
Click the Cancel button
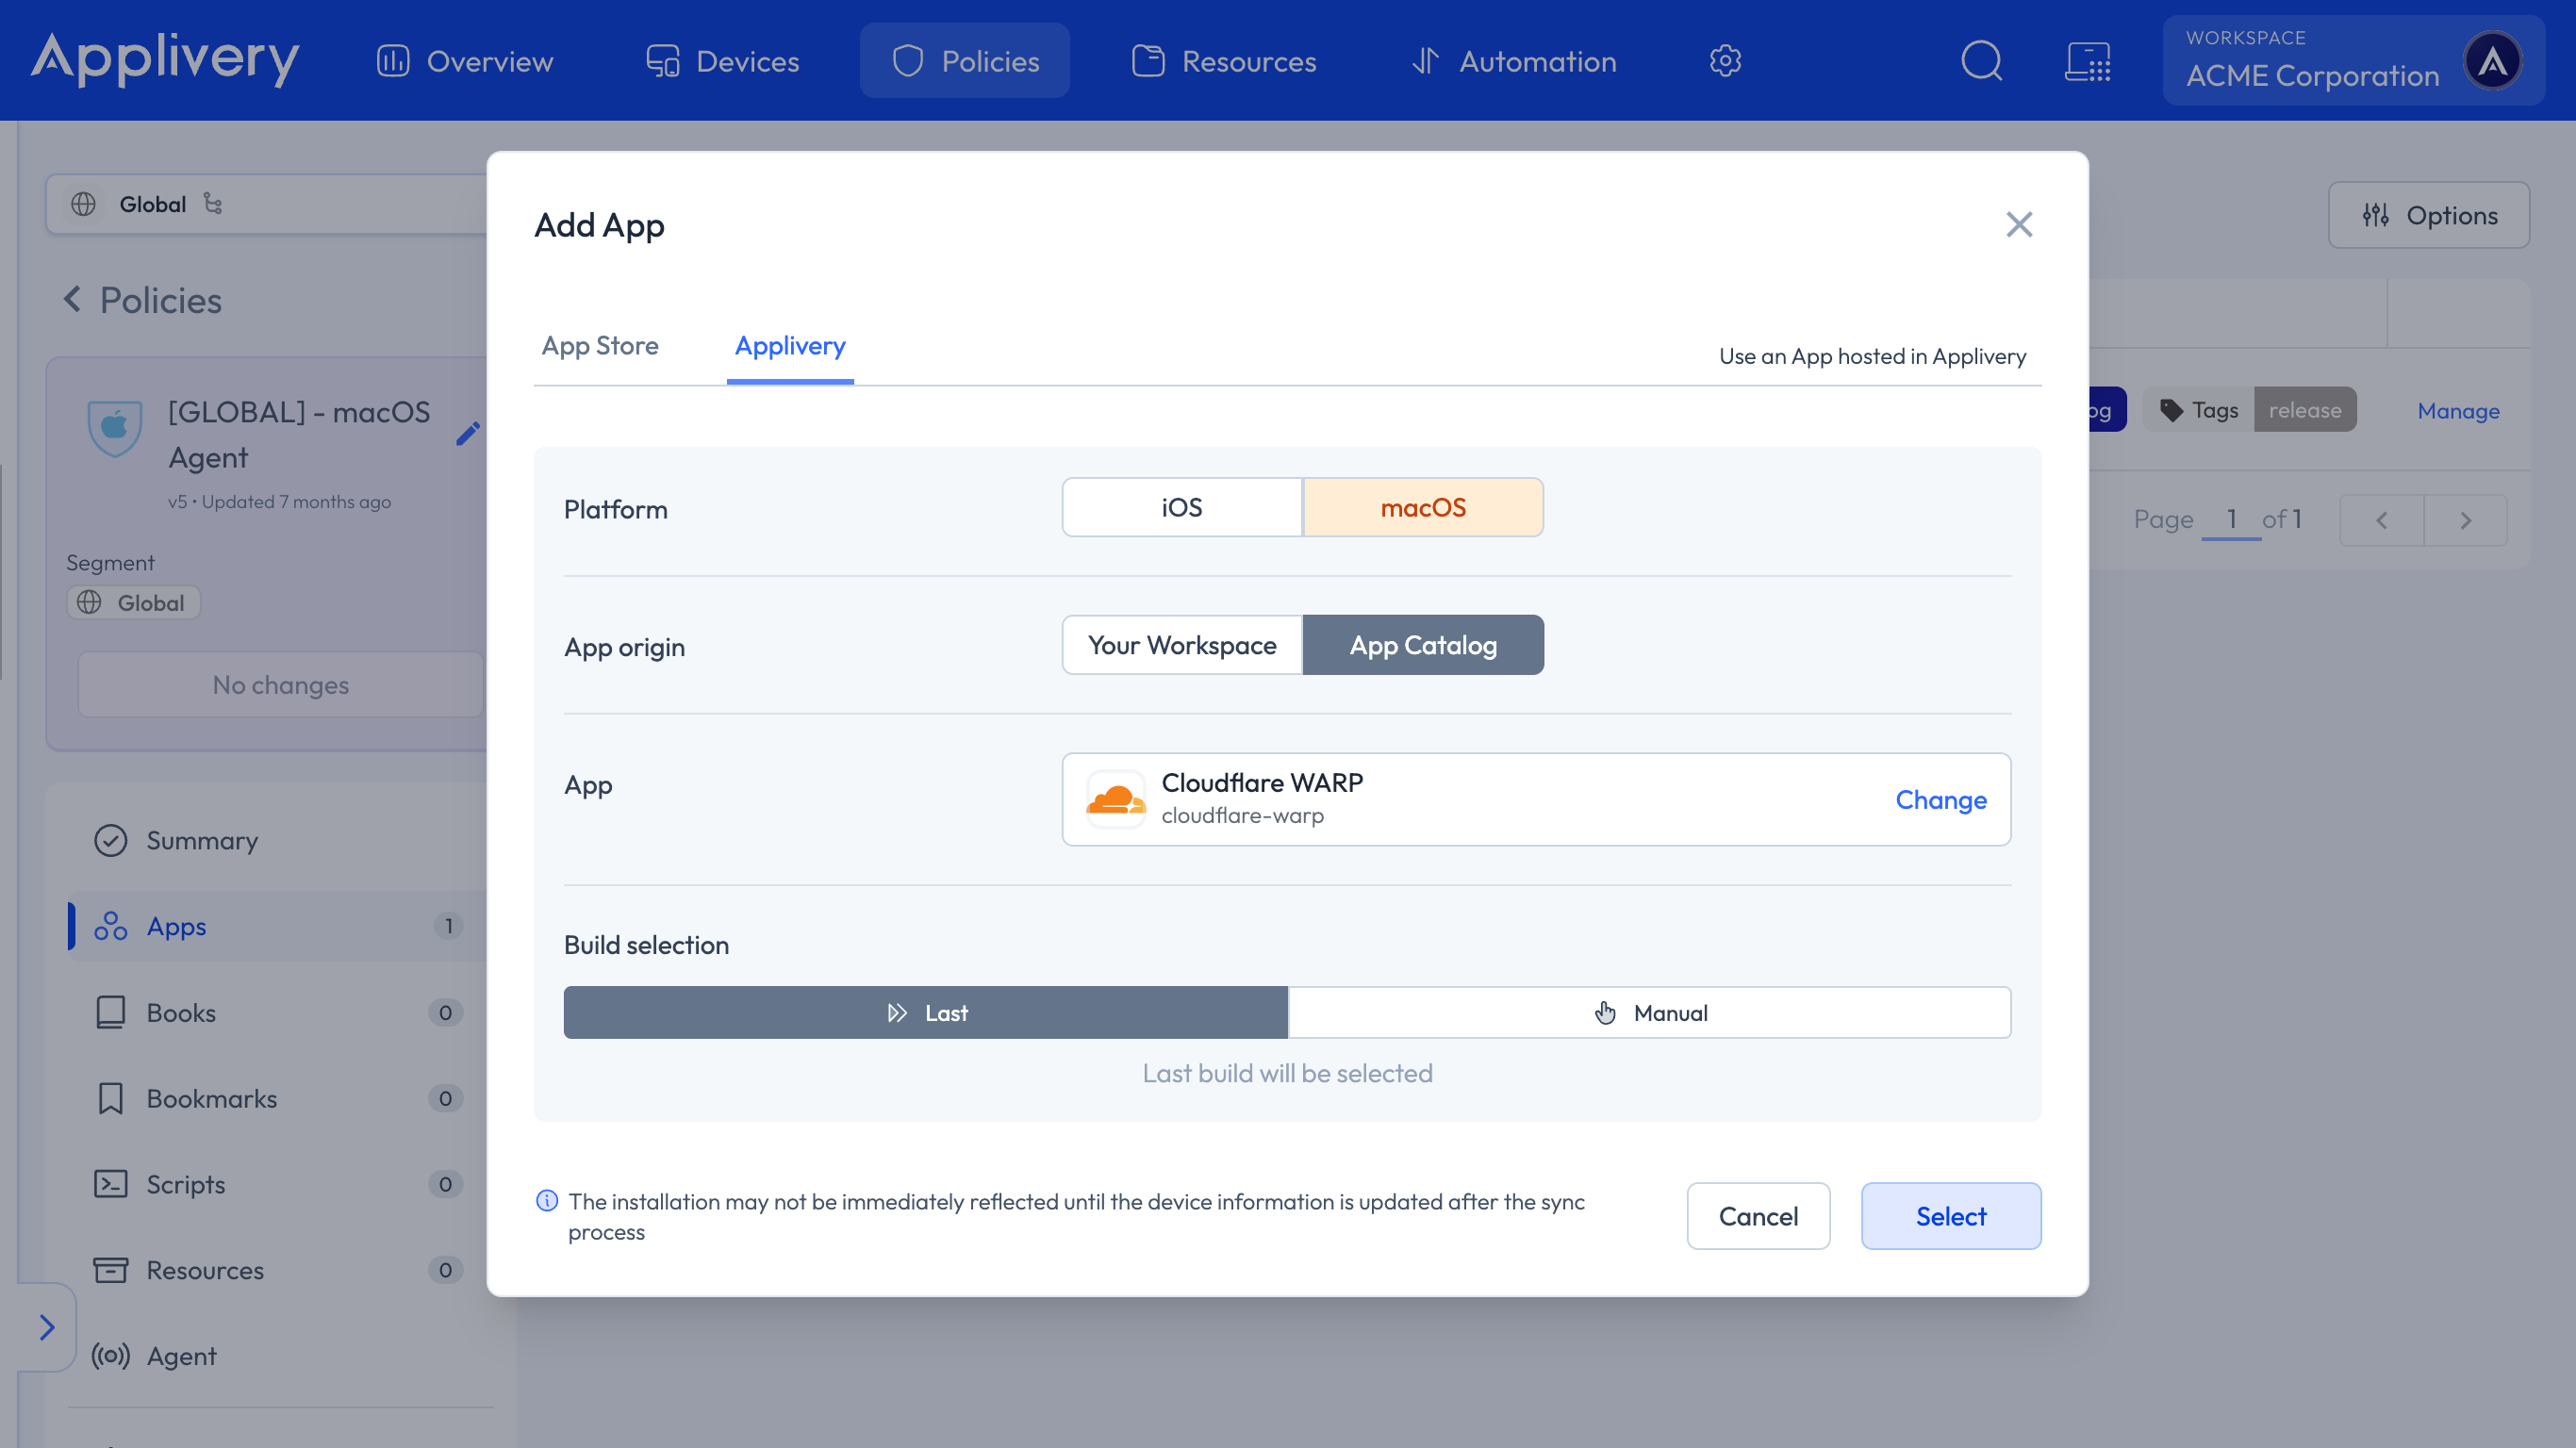click(x=1758, y=1216)
